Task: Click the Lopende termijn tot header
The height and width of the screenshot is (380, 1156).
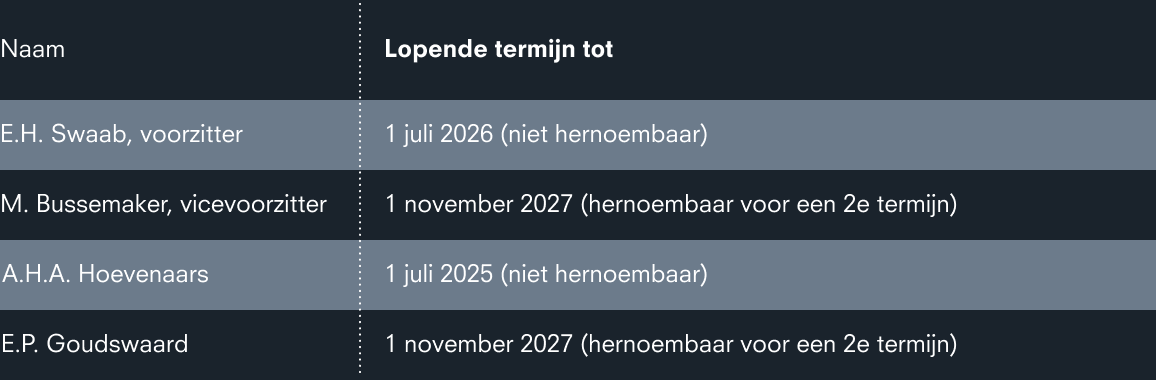Action: point(498,49)
